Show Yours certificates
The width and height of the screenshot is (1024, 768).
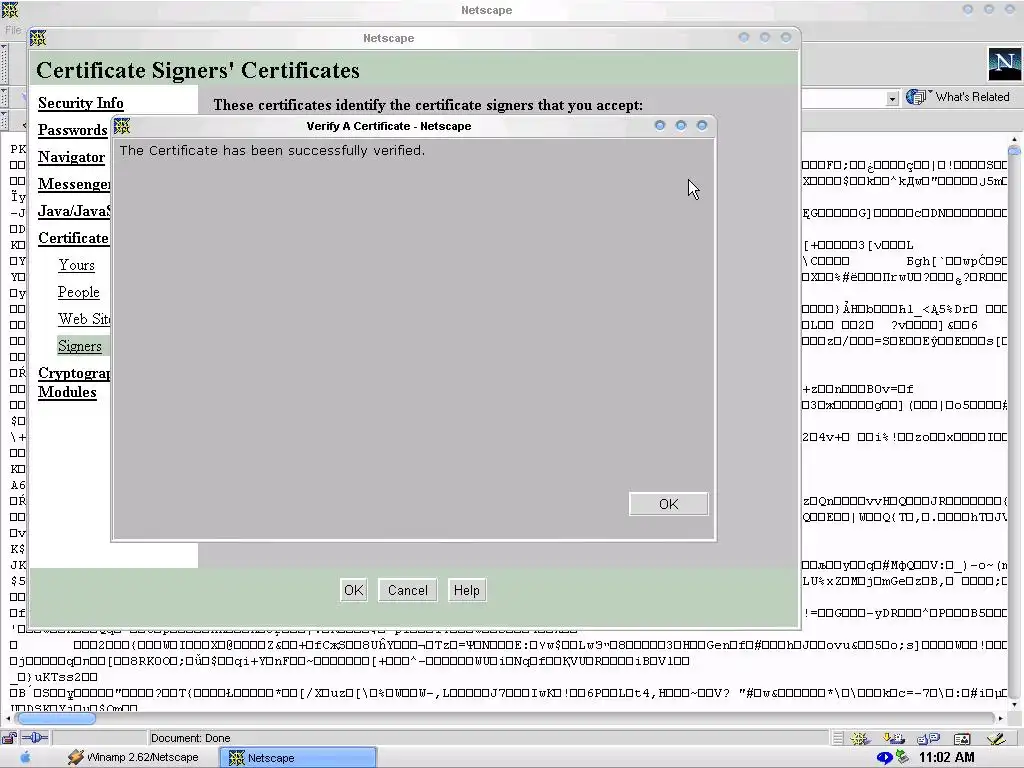pos(76,265)
